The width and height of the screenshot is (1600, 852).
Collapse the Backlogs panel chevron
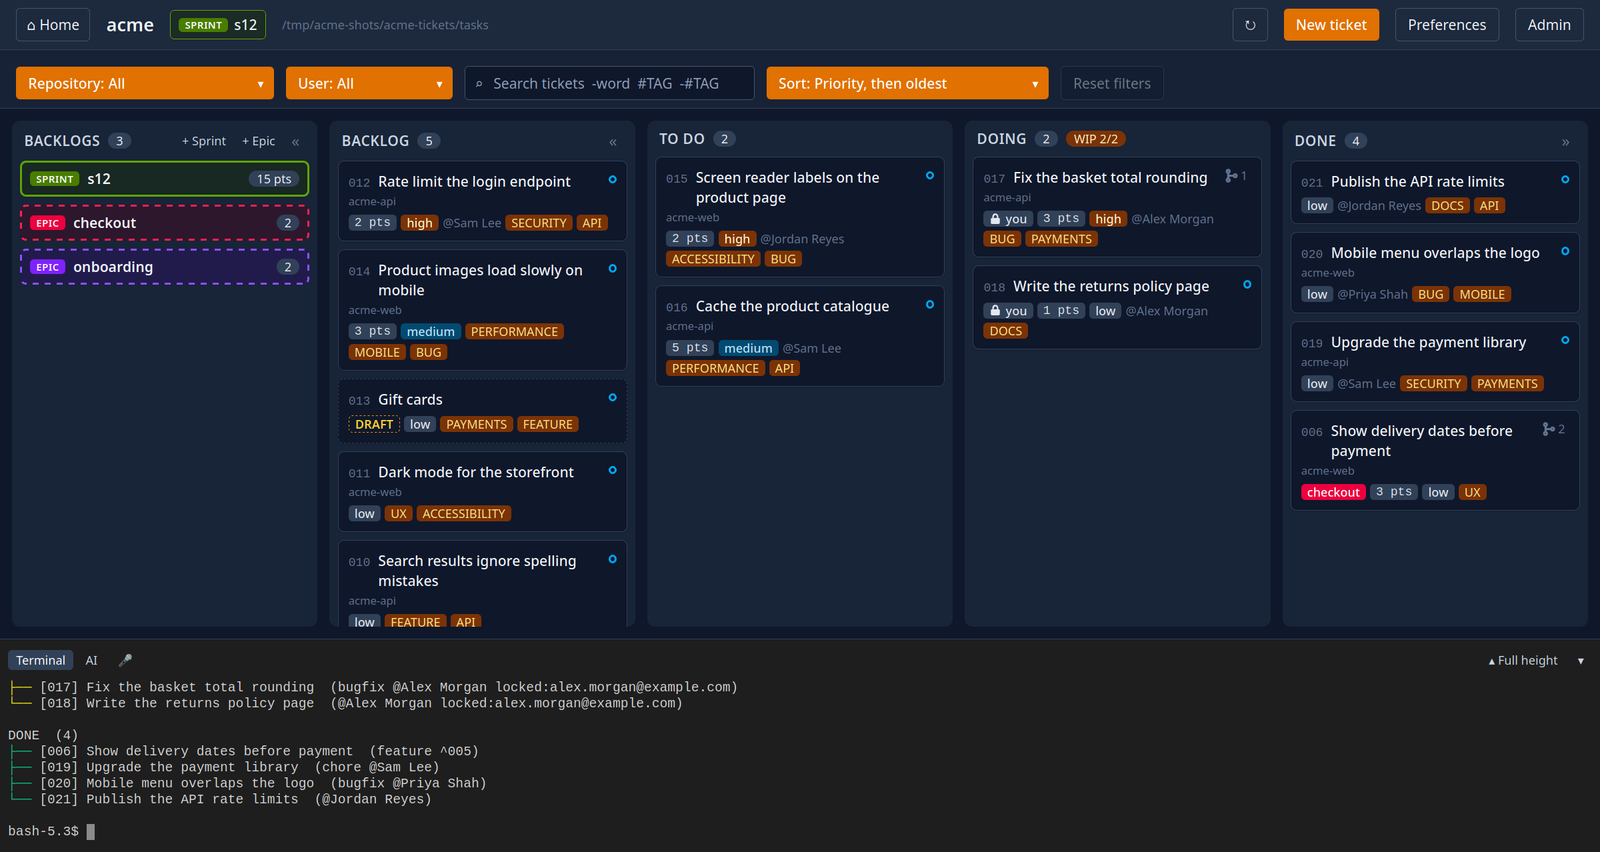(x=296, y=142)
